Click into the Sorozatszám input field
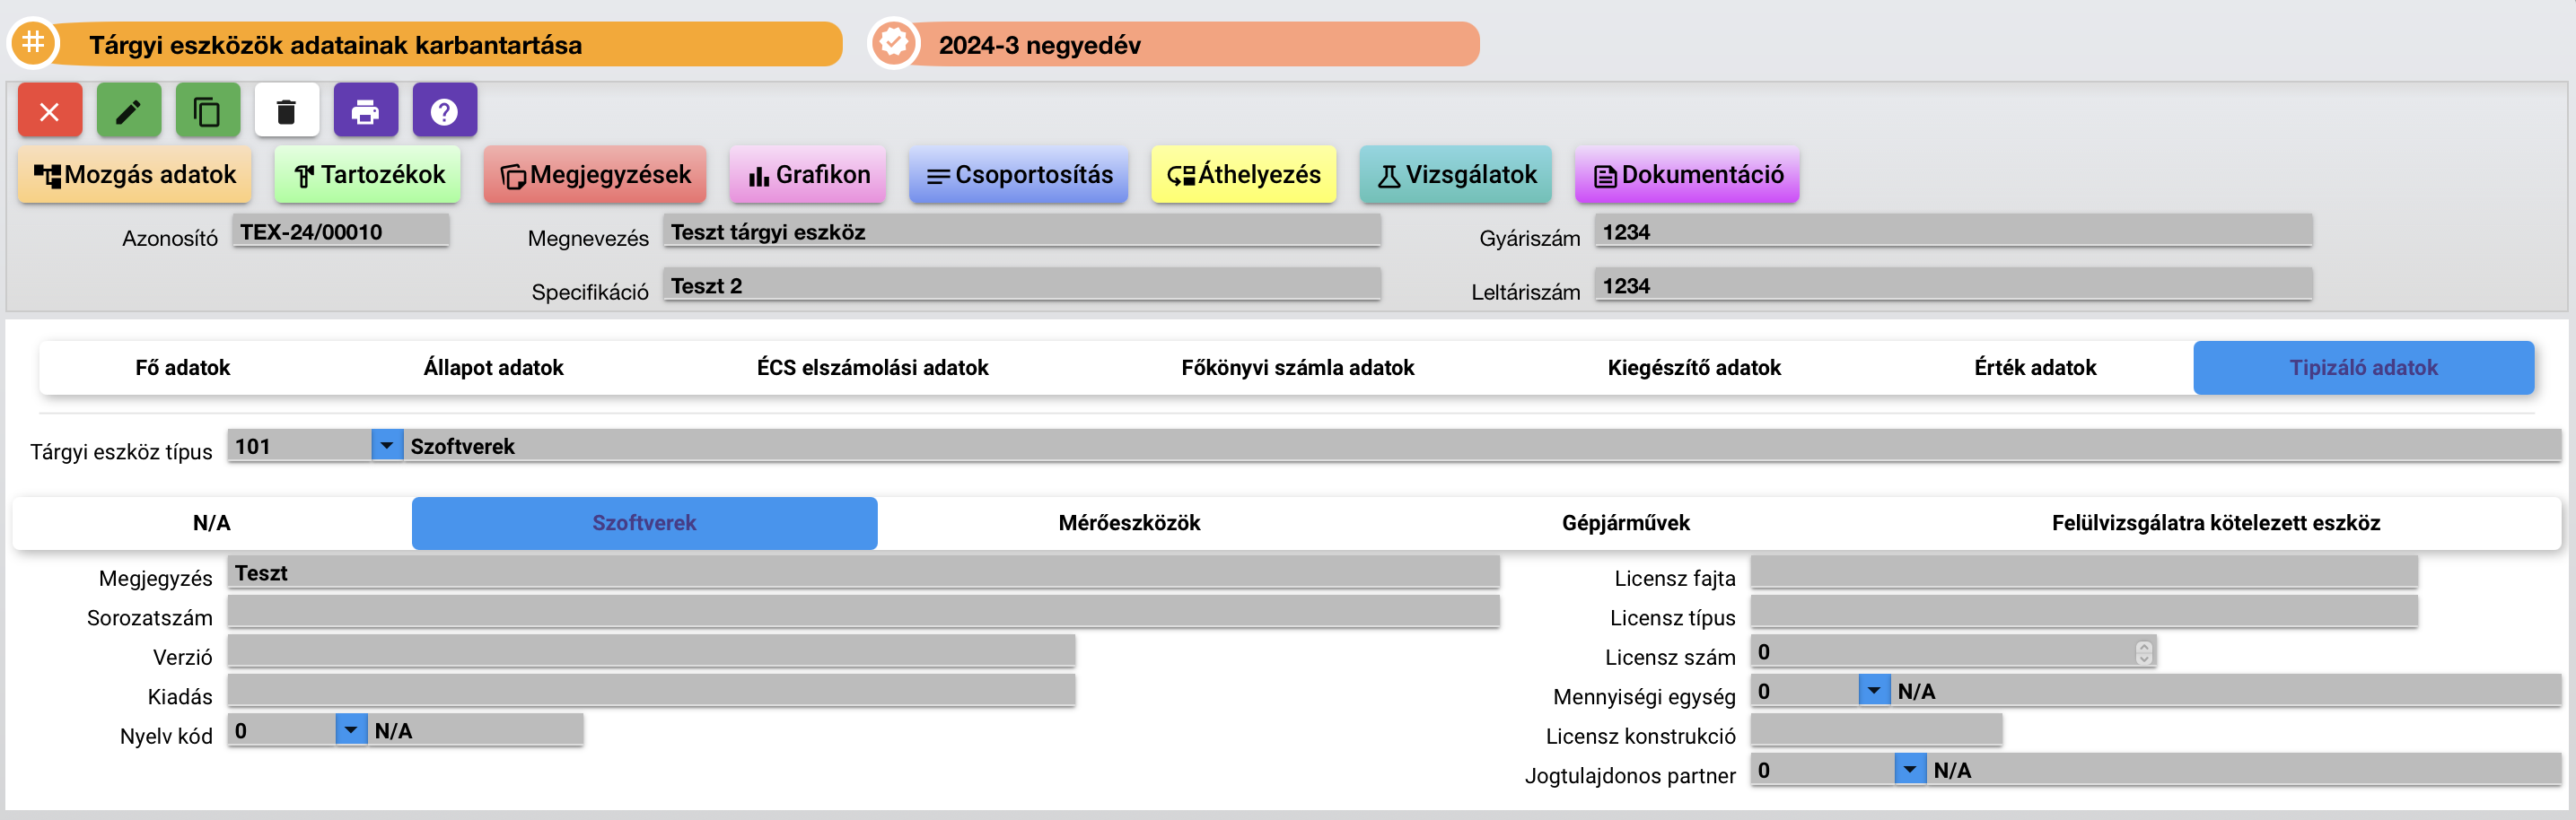 (863, 612)
